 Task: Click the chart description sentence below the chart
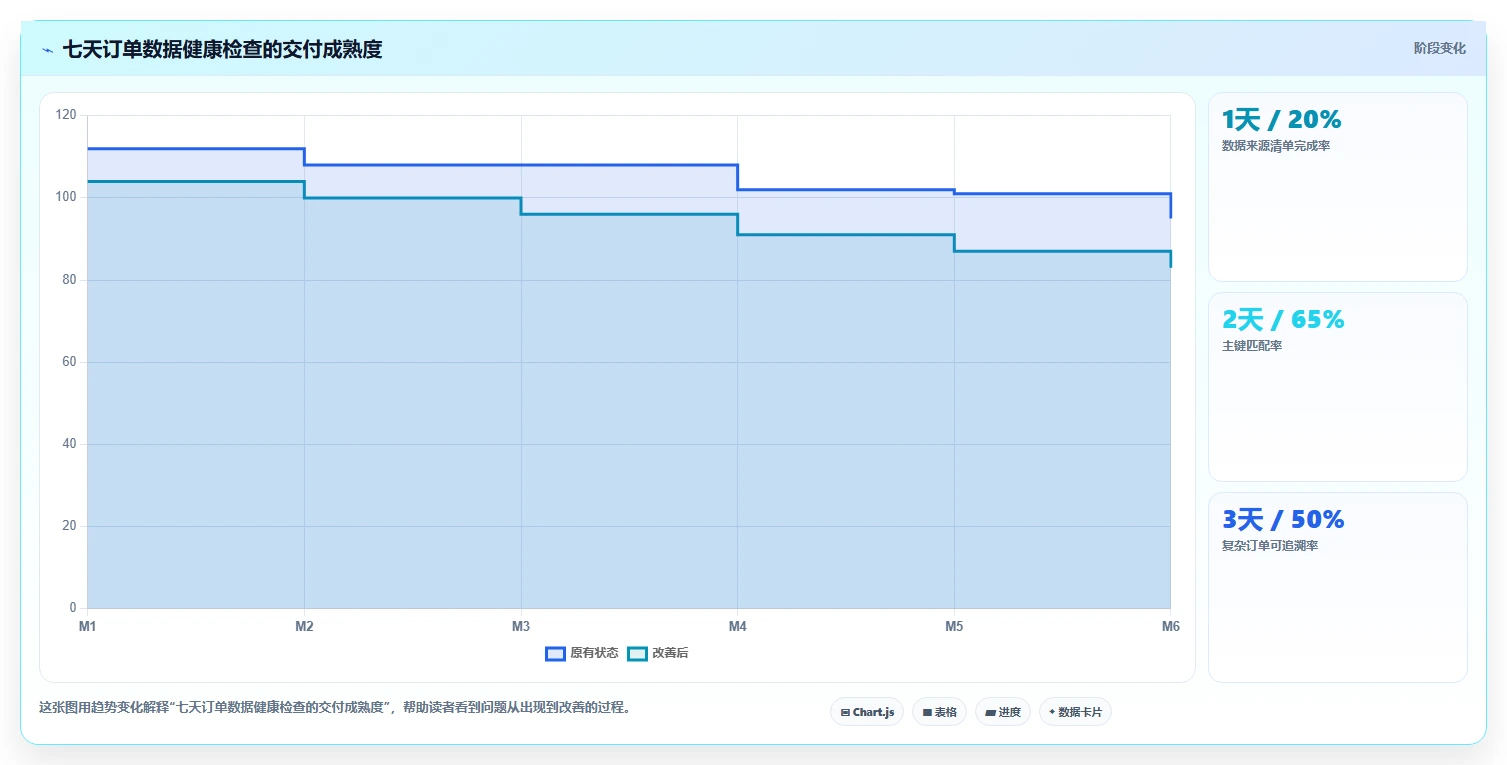tap(335, 707)
